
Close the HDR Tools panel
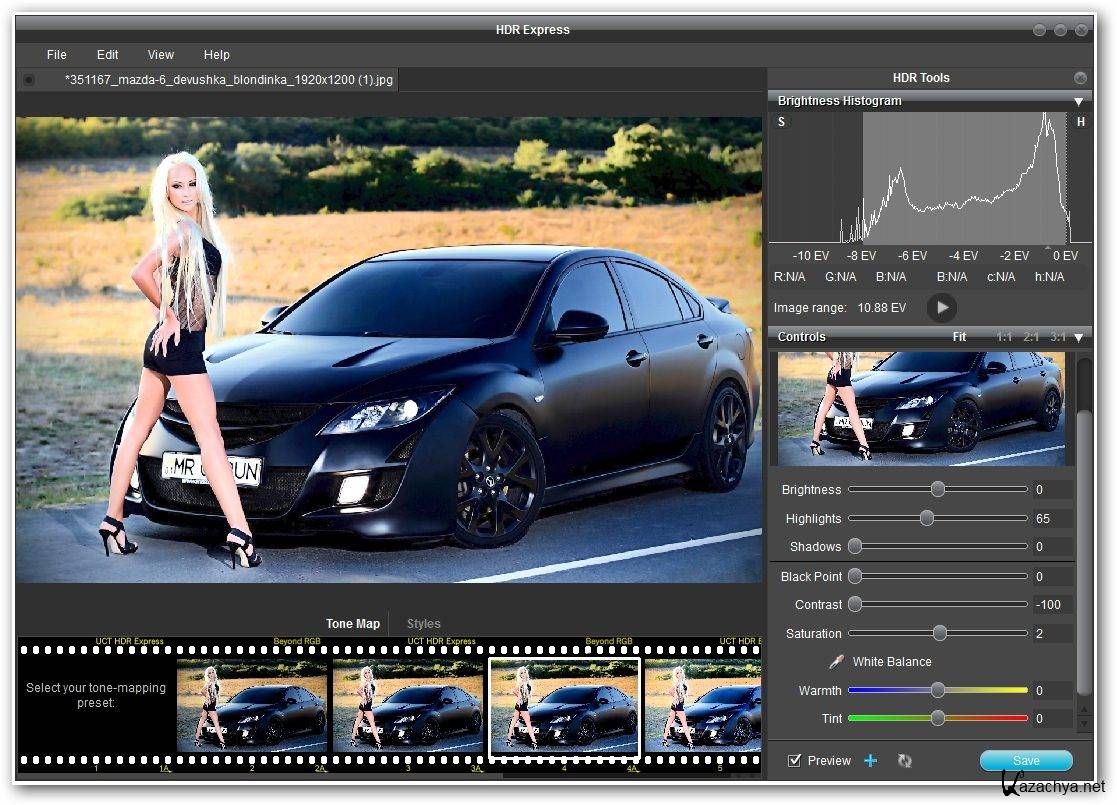(x=1080, y=78)
